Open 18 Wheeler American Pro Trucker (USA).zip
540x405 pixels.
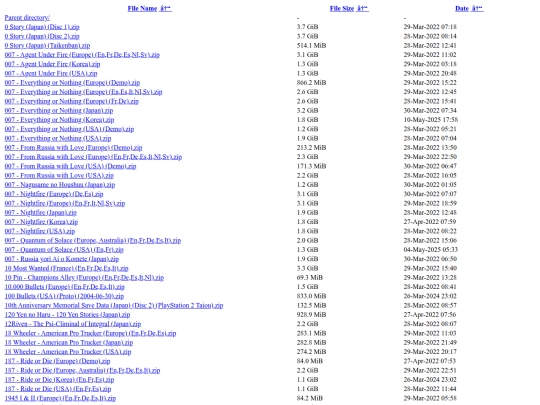coord(68,352)
